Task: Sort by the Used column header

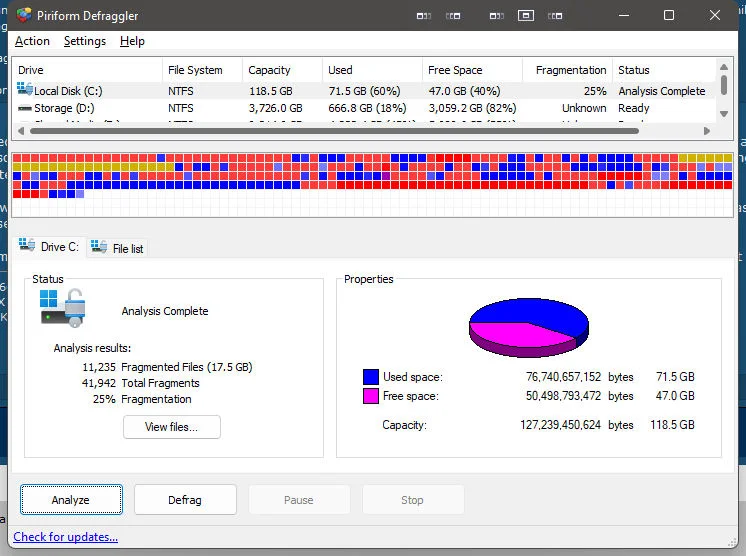Action: tap(372, 70)
